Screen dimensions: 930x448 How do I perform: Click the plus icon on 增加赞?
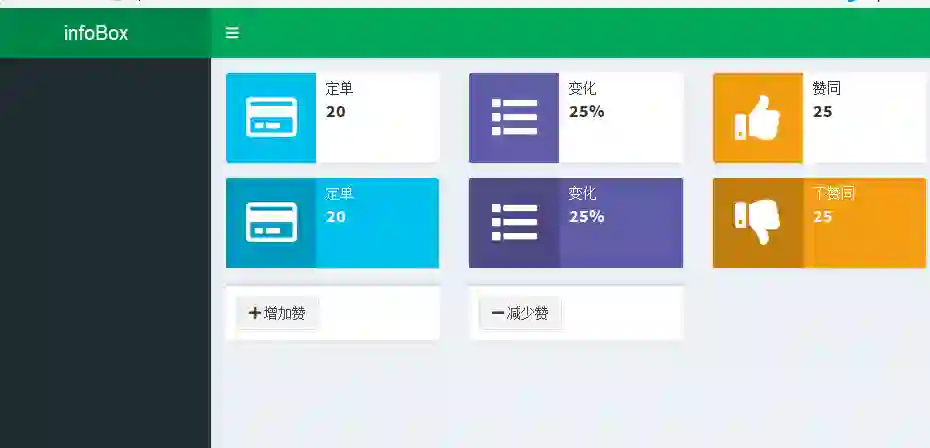(254, 313)
